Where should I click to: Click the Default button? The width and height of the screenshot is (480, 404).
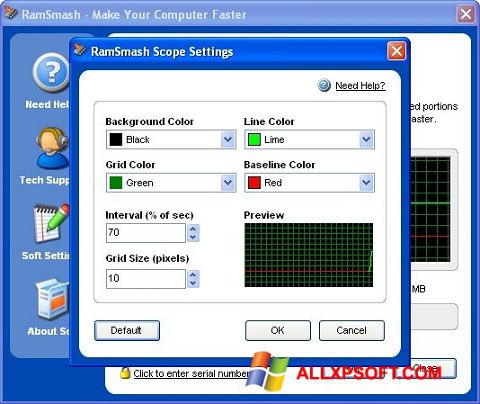(127, 331)
